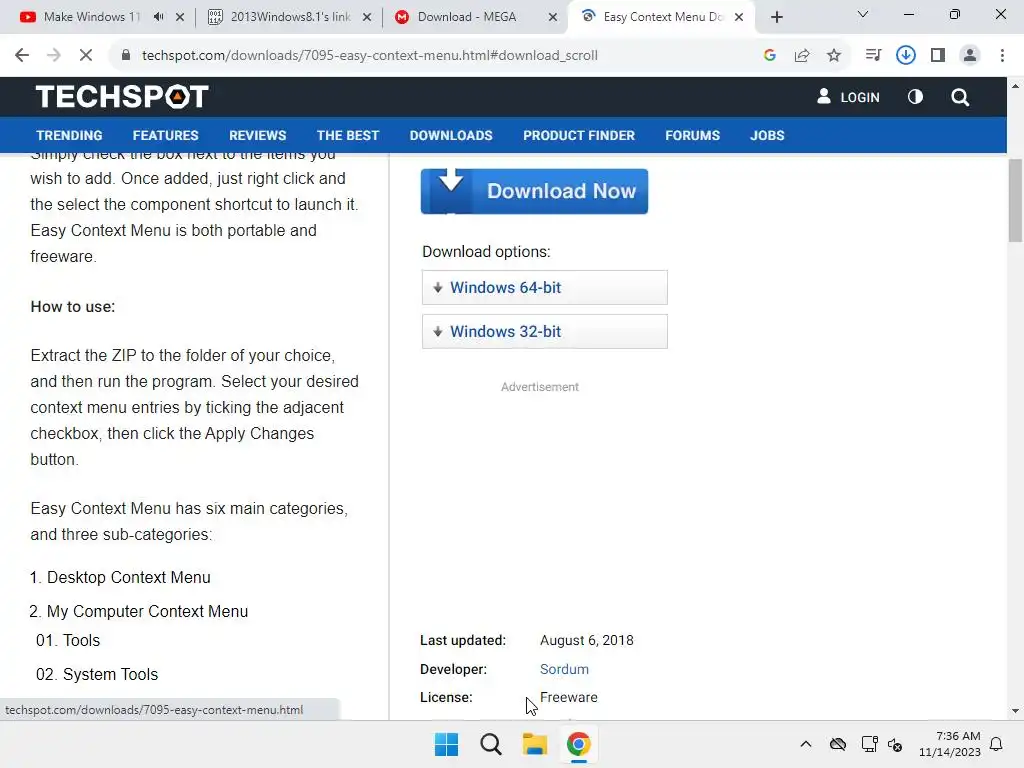Image resolution: width=1024 pixels, height=768 pixels.
Task: Close the Download - MEGA tab
Action: (x=553, y=17)
